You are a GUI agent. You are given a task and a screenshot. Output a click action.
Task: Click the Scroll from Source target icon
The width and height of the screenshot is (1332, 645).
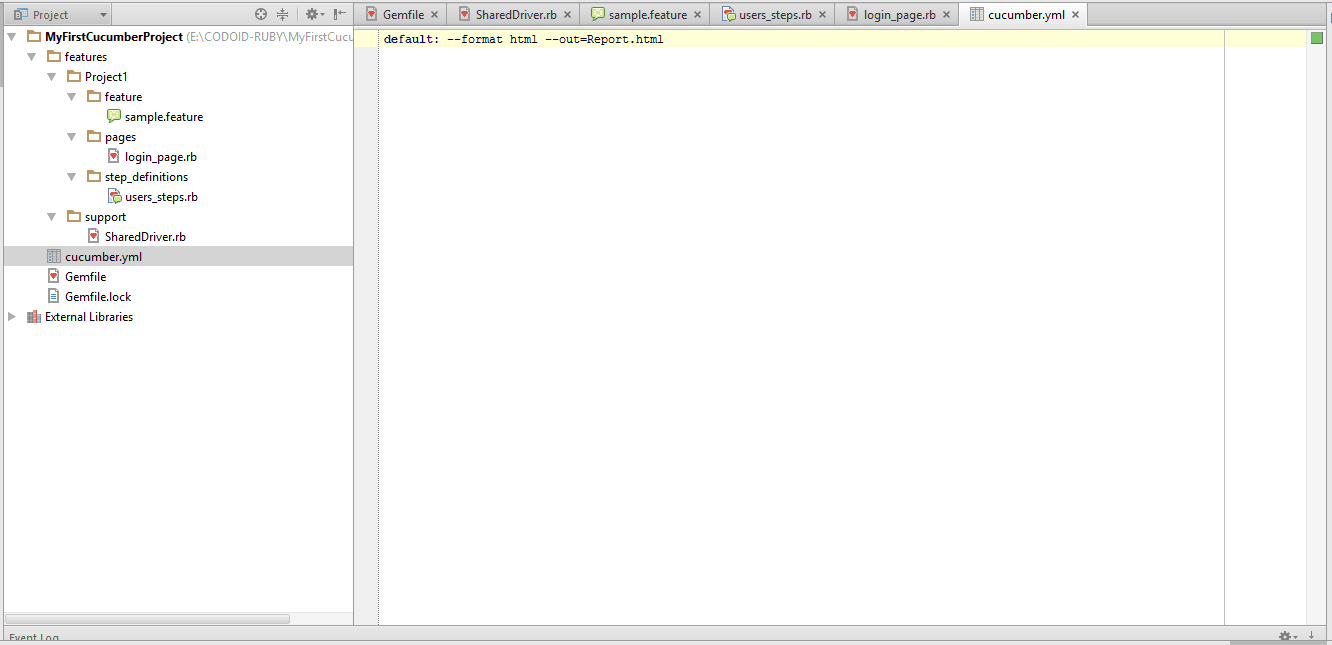tap(261, 15)
